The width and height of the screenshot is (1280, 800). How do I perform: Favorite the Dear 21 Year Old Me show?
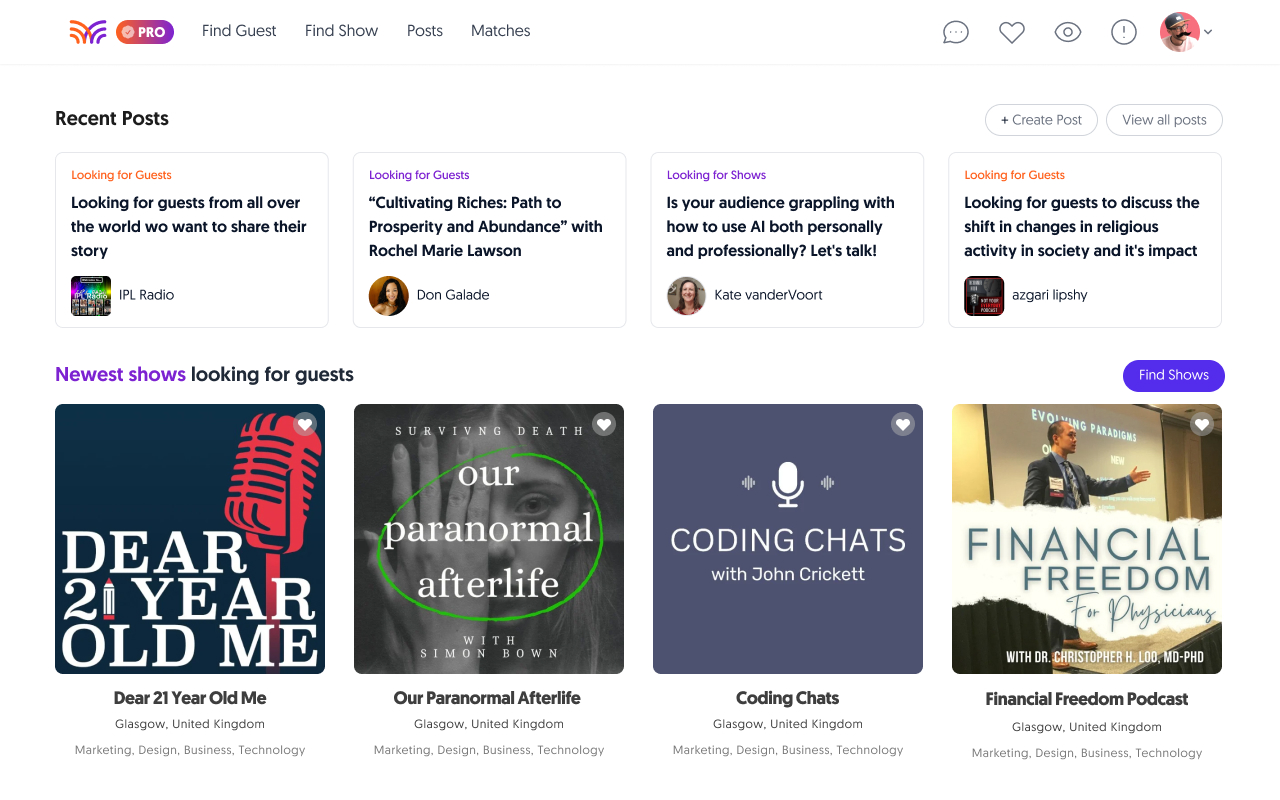click(x=306, y=424)
